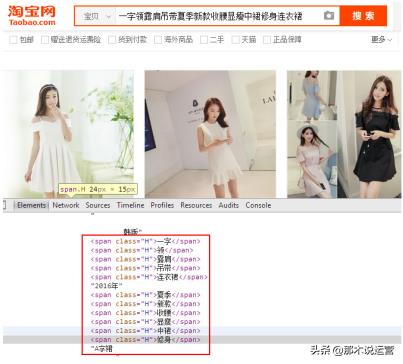The image size is (403, 364).
Task: Open image search camera icon
Action: [329, 15]
